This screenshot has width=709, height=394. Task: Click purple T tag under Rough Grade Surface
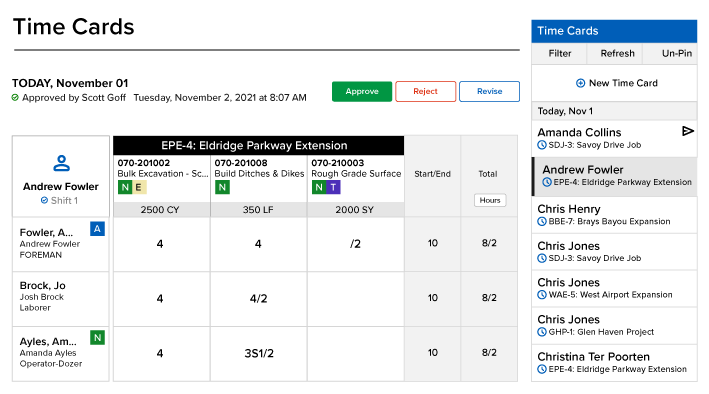[333, 187]
